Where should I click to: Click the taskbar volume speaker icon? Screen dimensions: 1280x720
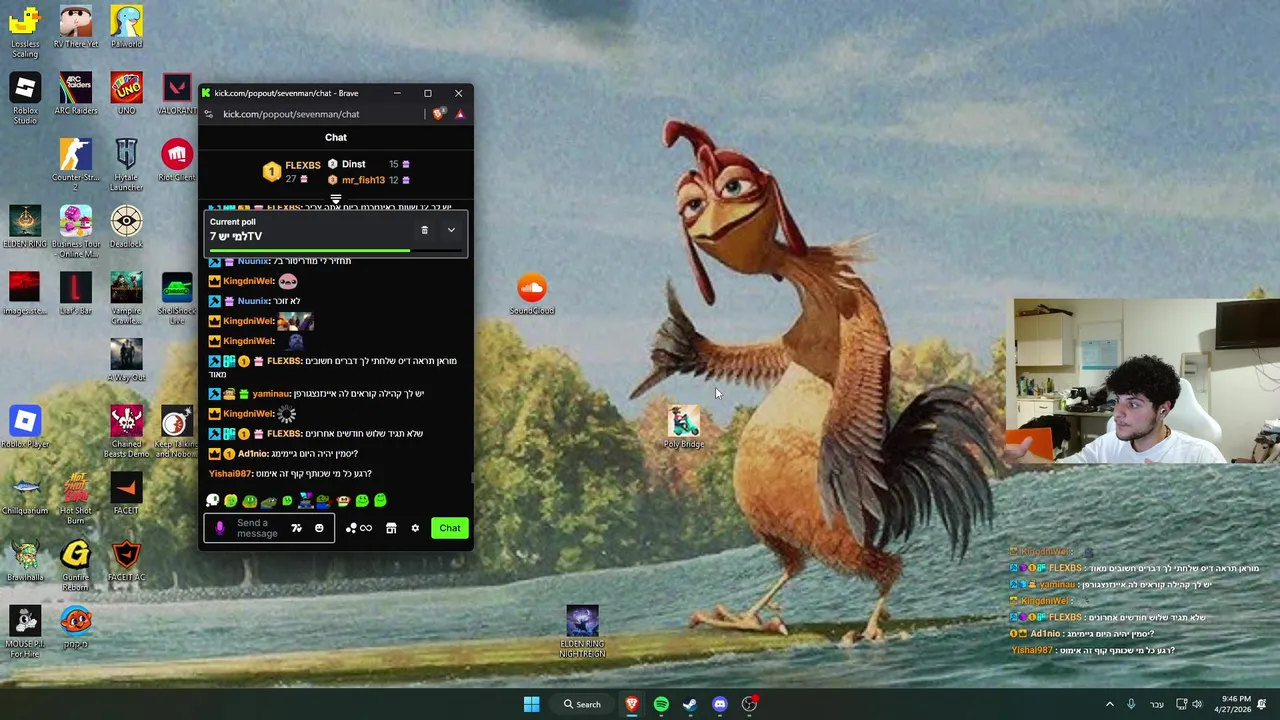point(1197,704)
